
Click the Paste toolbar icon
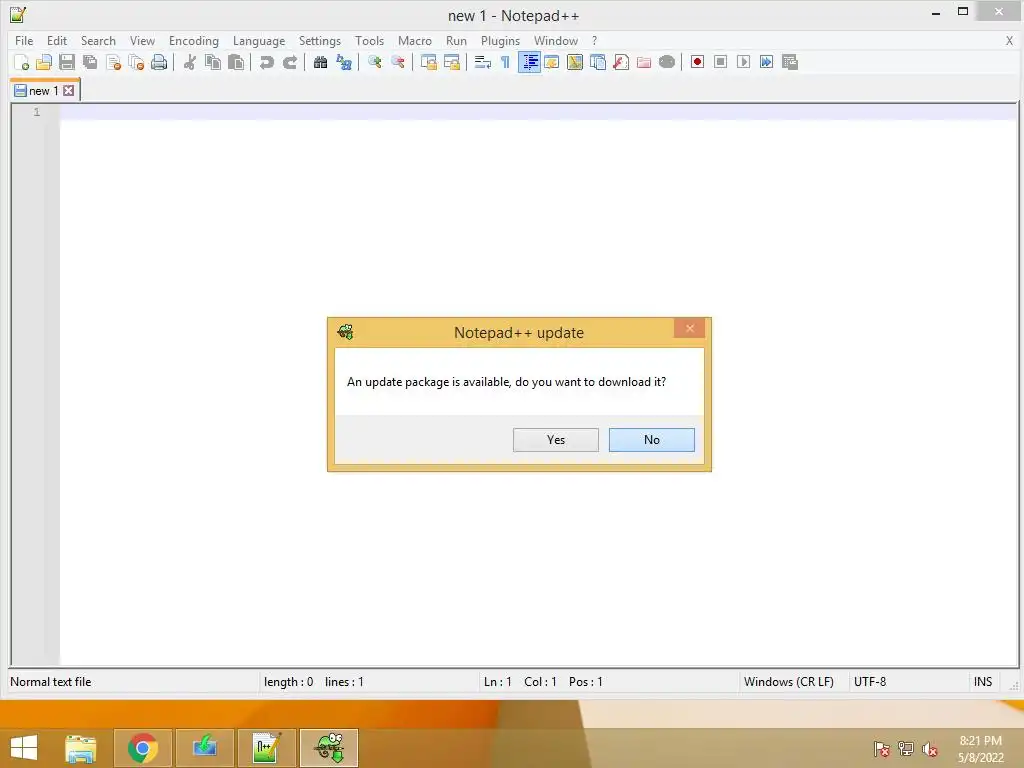click(236, 62)
